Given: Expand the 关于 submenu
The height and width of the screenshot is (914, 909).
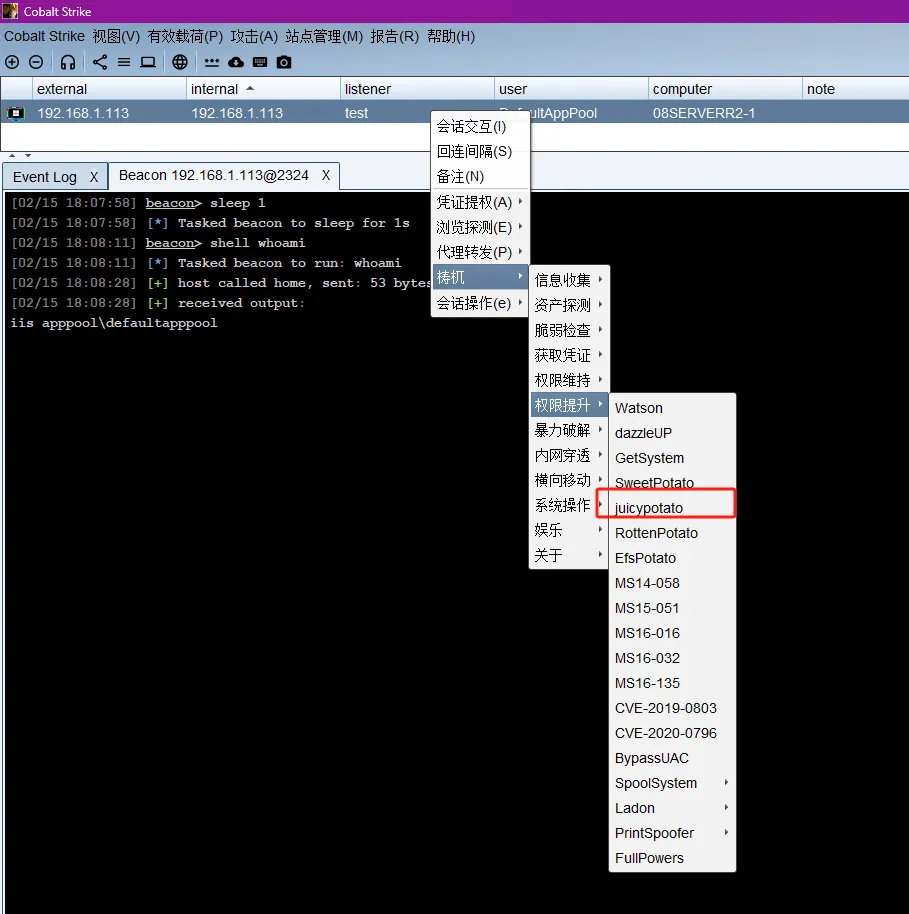Looking at the screenshot, I should click(x=569, y=556).
